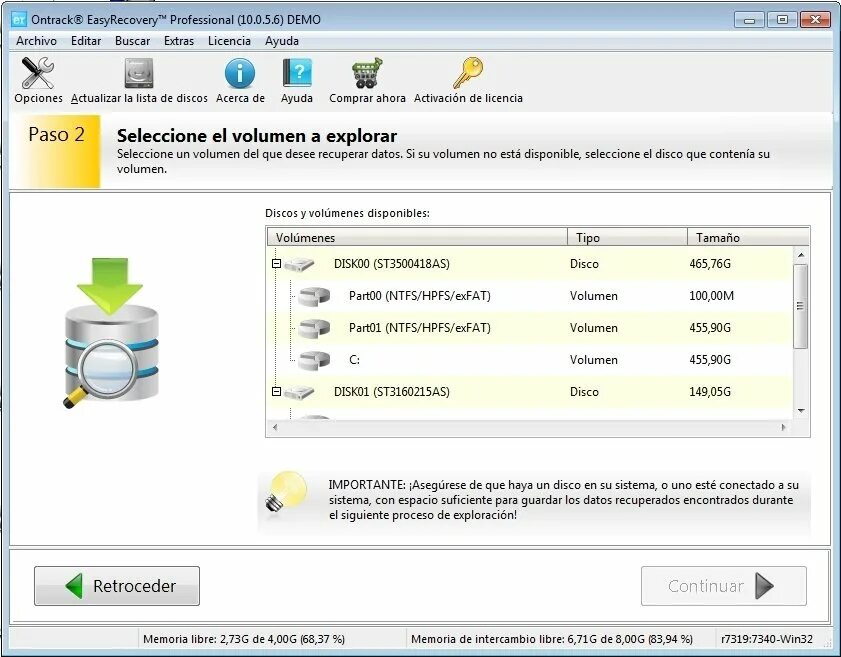Select the C: volume icon
841x657 pixels.
314,360
